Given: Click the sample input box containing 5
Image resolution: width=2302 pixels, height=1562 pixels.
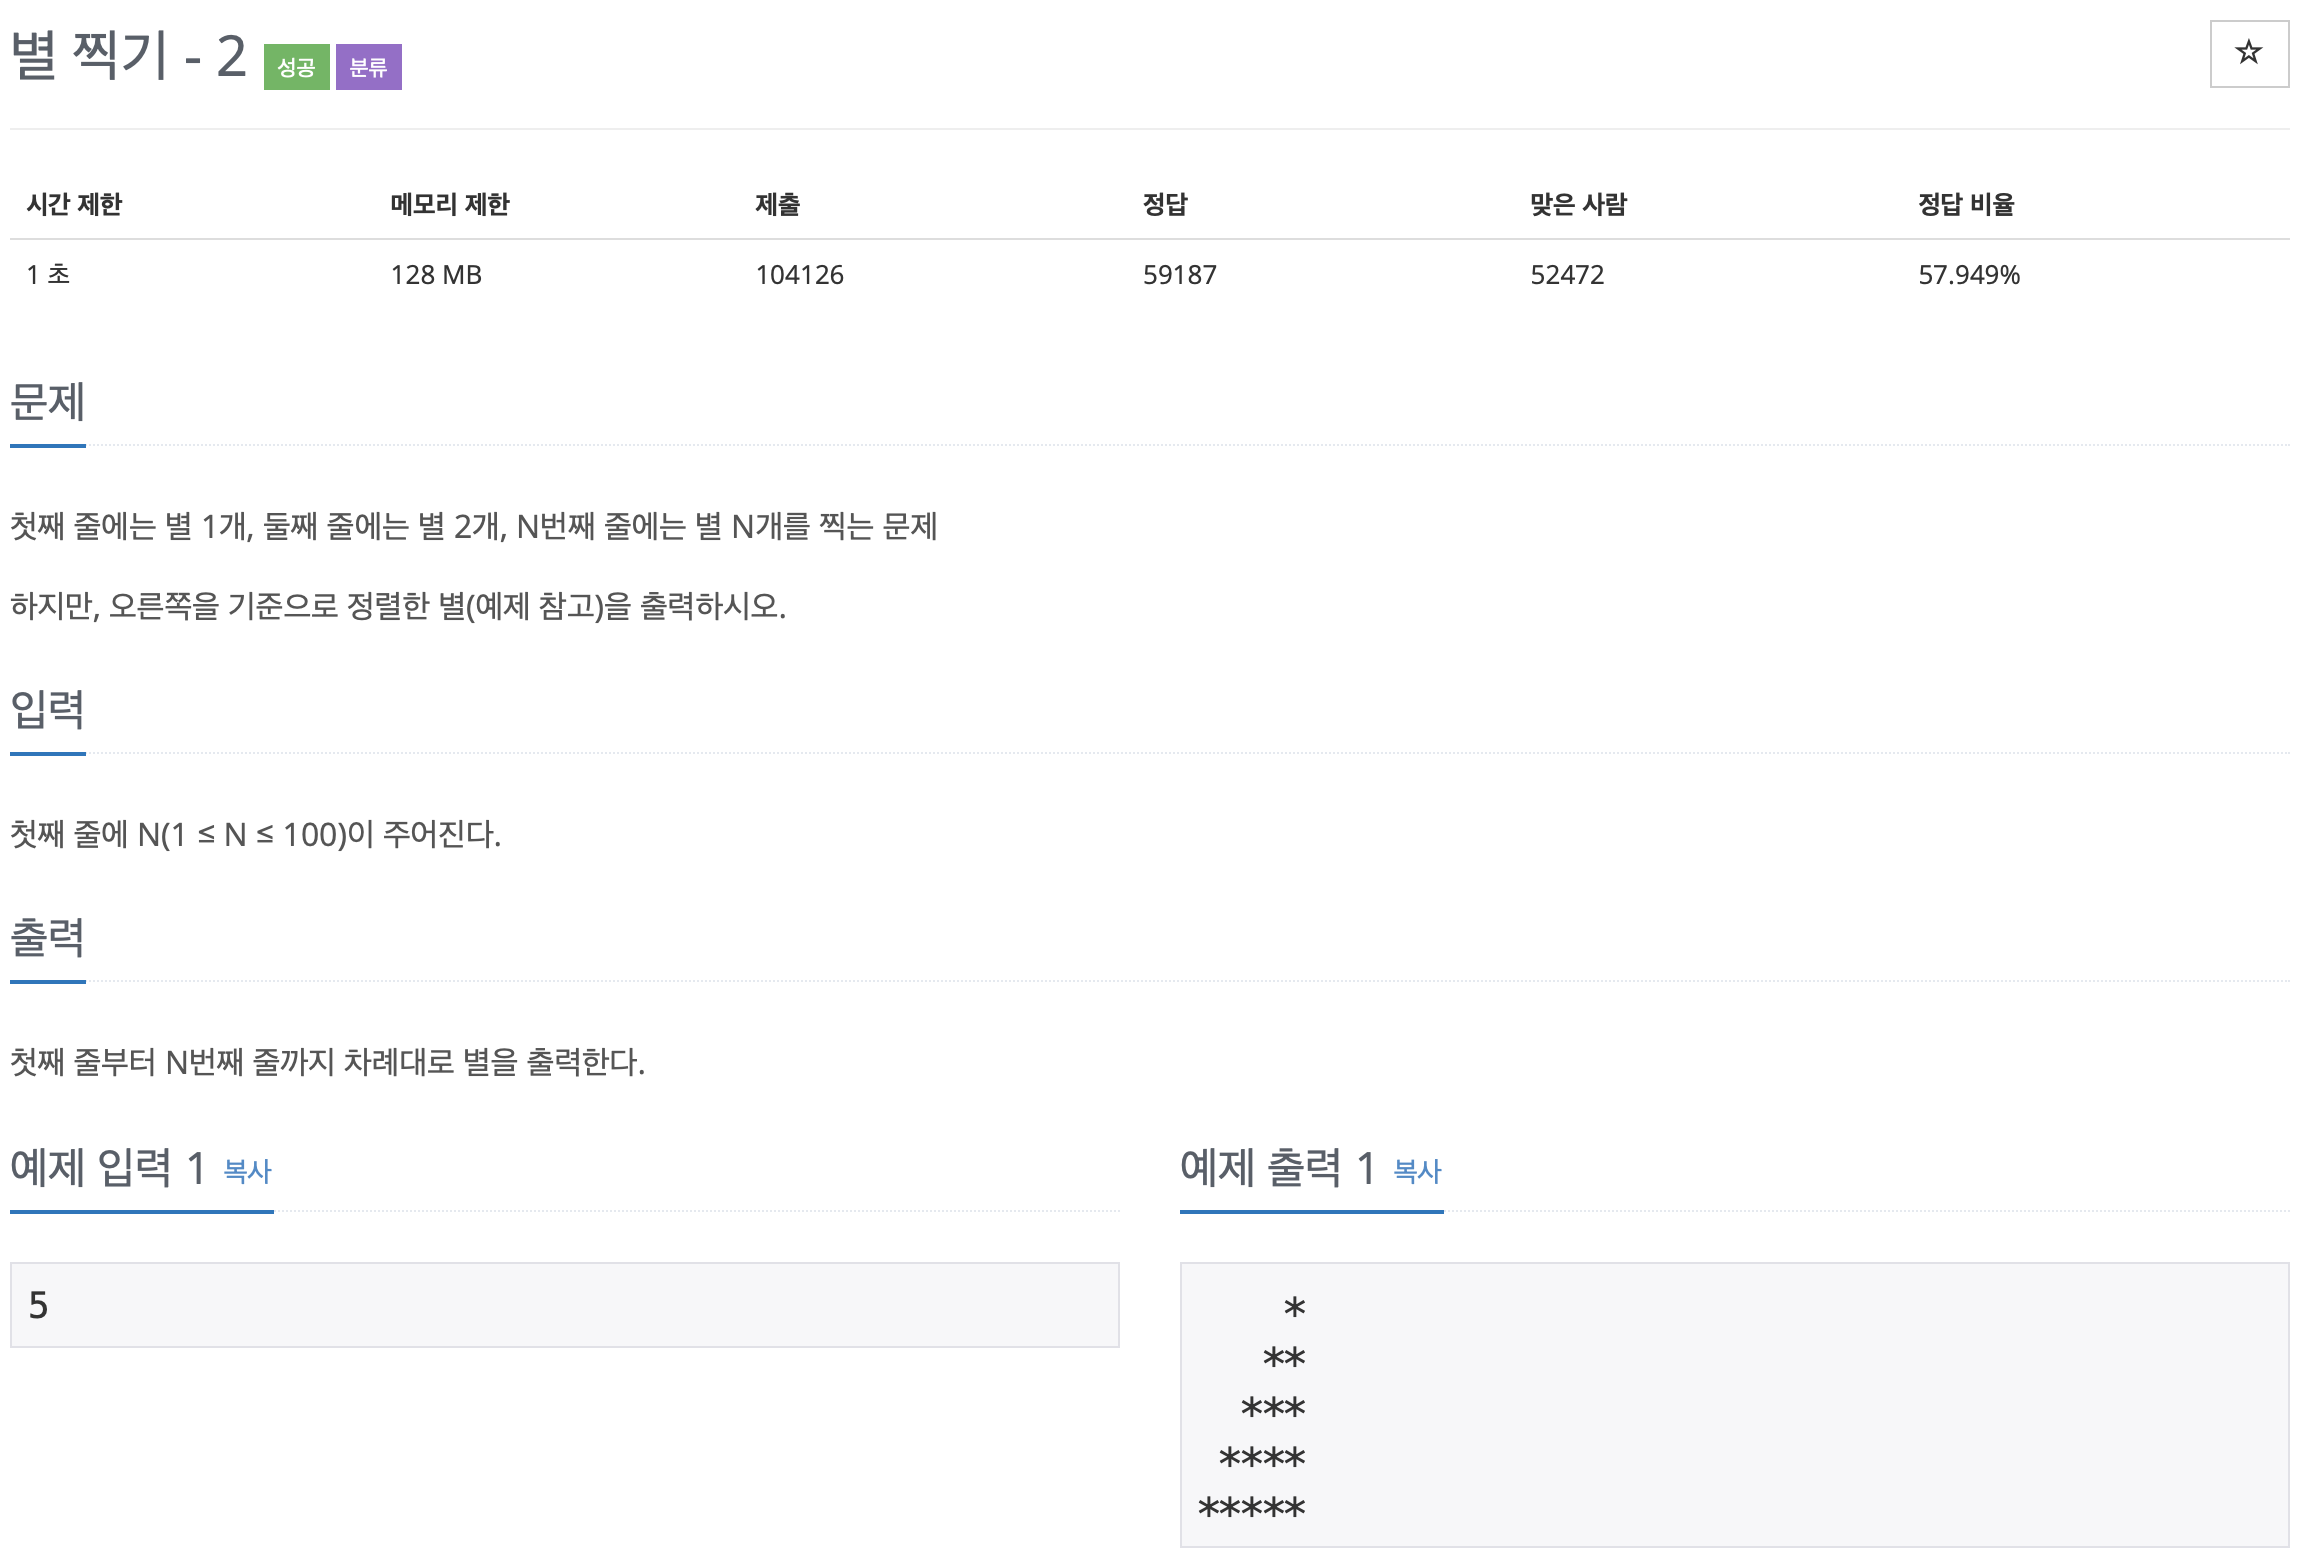Looking at the screenshot, I should (564, 1305).
